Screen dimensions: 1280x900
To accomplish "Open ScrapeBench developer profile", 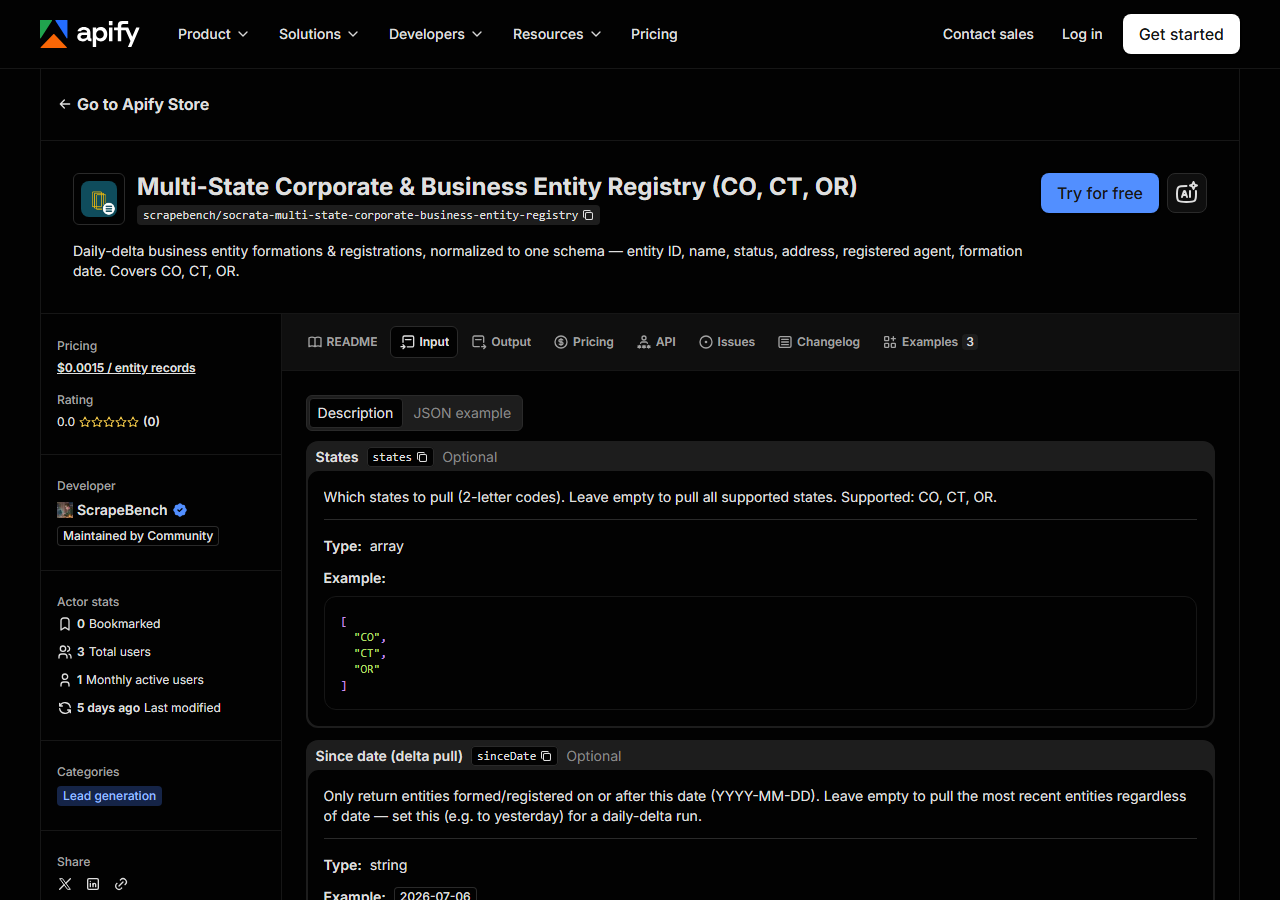I will click(x=122, y=510).
